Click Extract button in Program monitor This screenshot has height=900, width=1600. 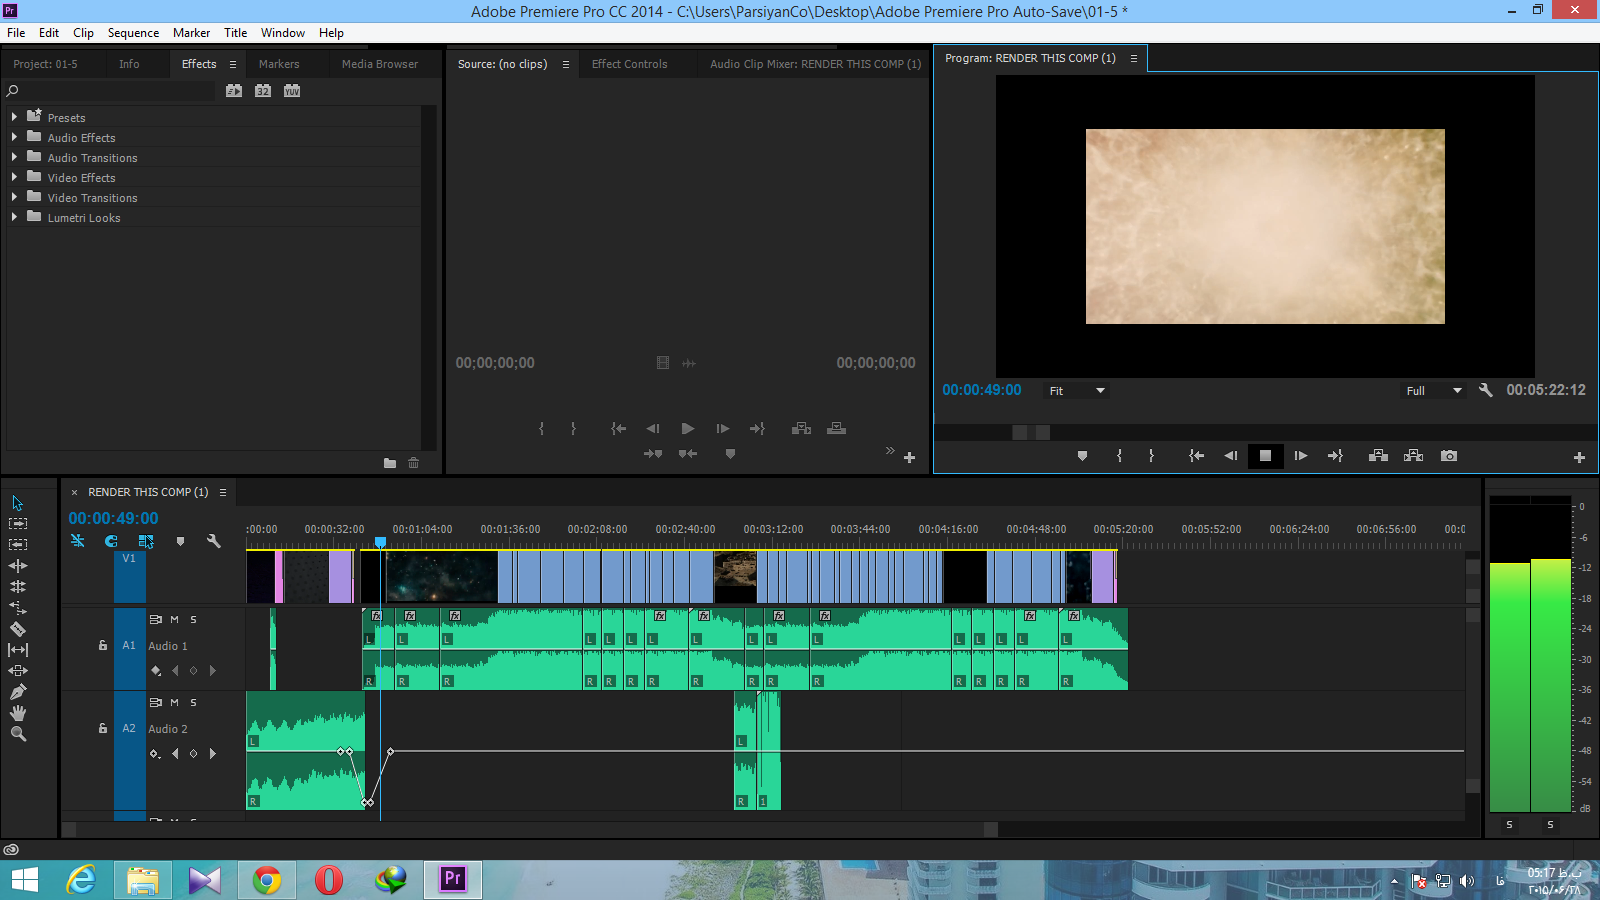(x=1413, y=456)
